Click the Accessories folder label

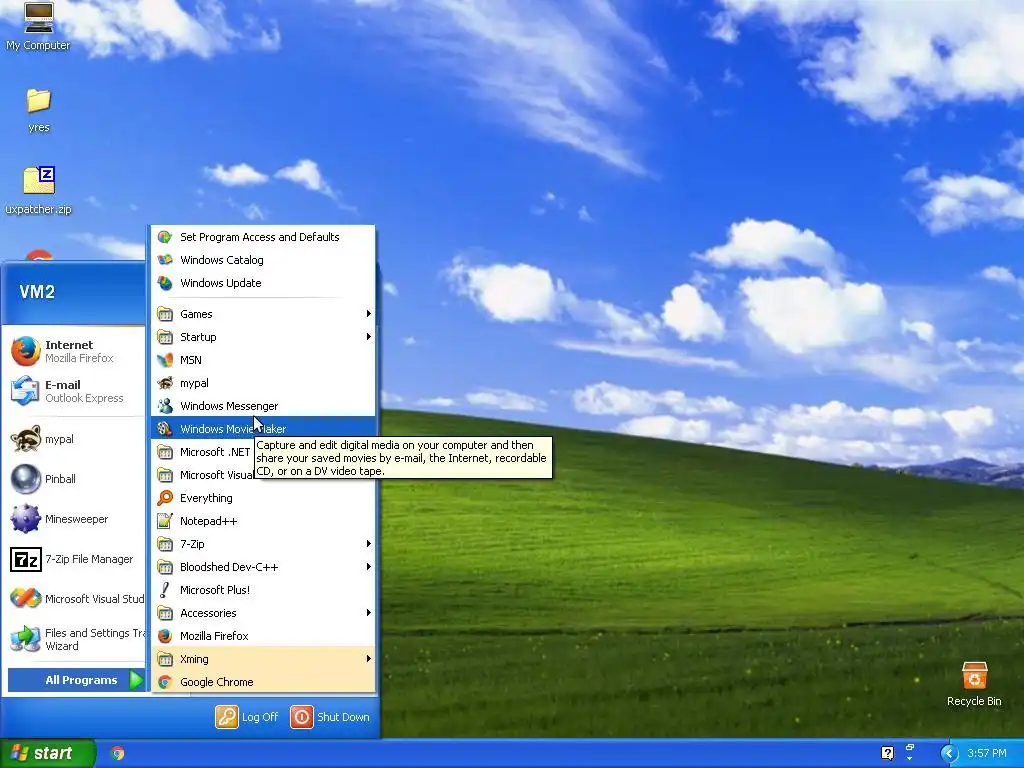pos(208,613)
